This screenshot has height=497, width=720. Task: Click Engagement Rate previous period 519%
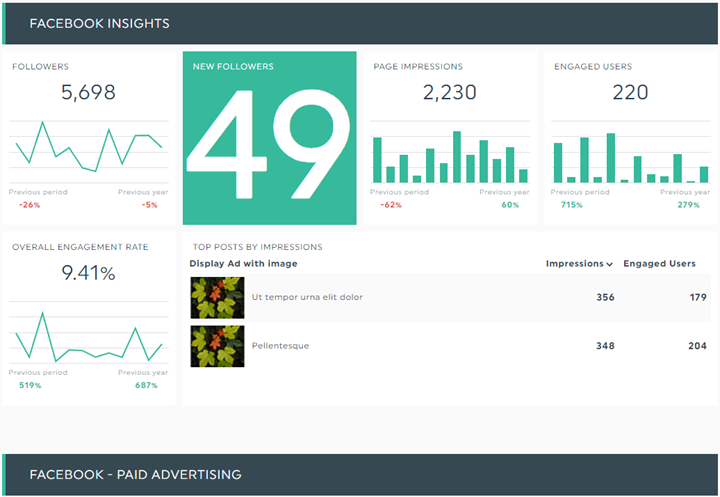point(30,385)
